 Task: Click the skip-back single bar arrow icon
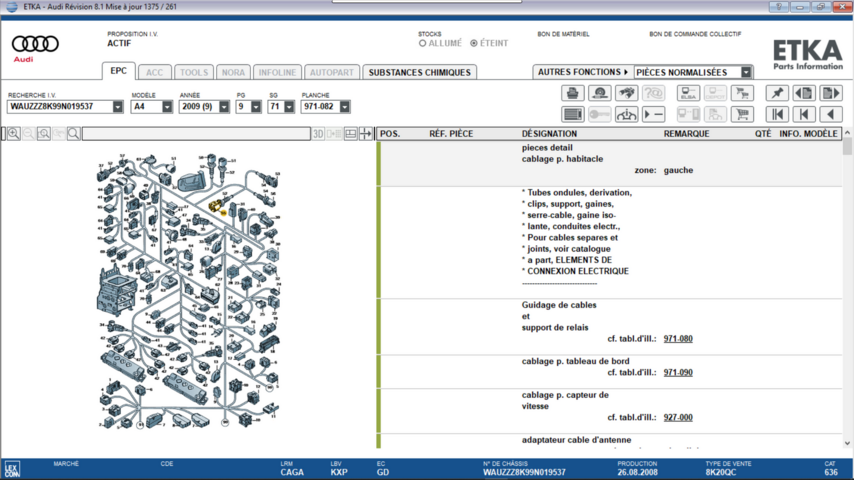pyautogui.click(x=804, y=114)
